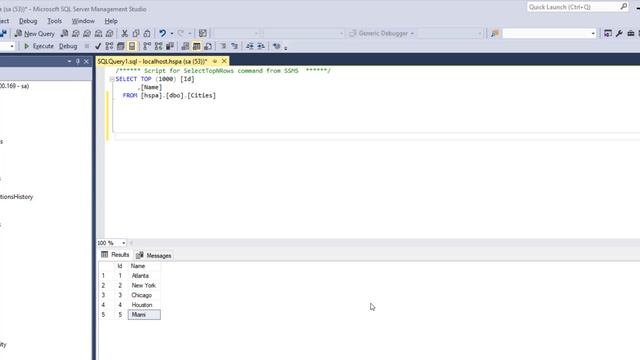The height and width of the screenshot is (360, 640).
Task: Open the Undo history dropdown arrow
Action: click(171, 33)
